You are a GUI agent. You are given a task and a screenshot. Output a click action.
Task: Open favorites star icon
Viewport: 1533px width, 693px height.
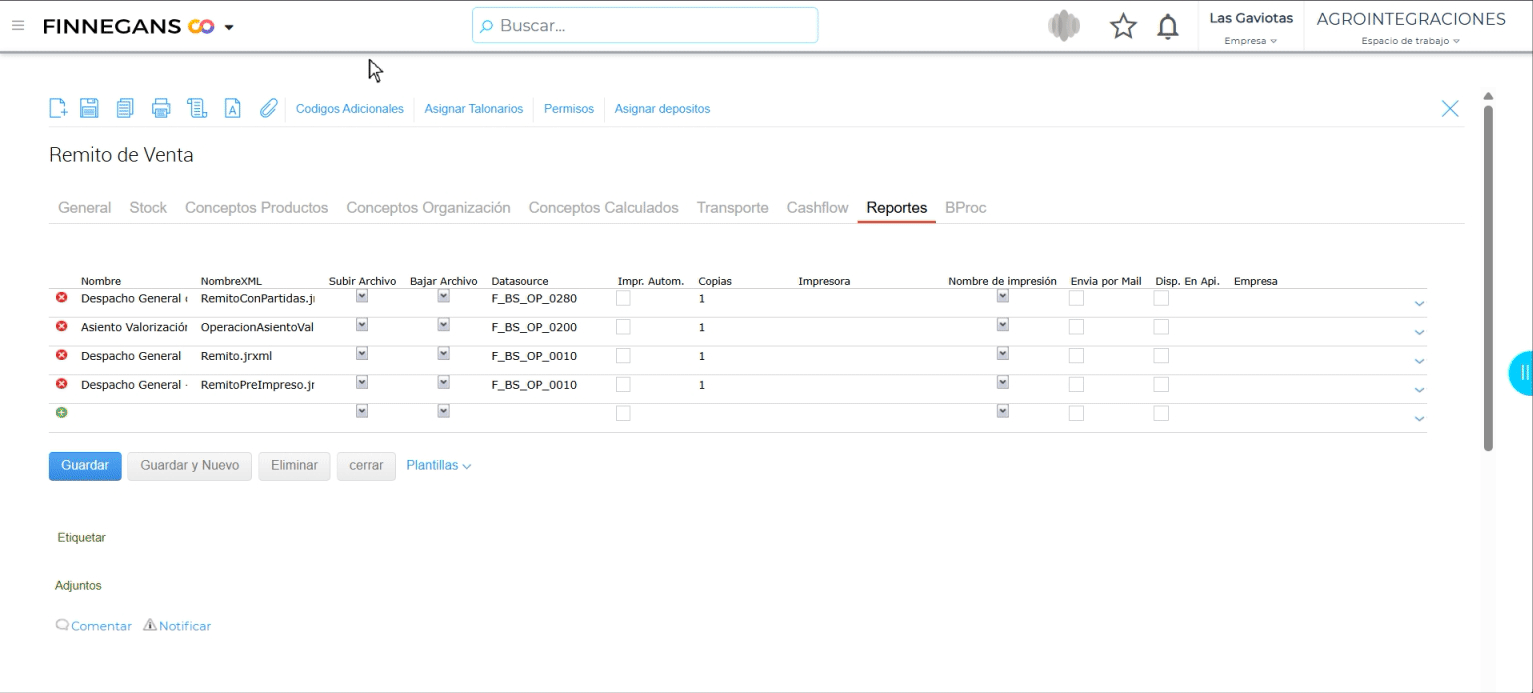[x=1124, y=26]
